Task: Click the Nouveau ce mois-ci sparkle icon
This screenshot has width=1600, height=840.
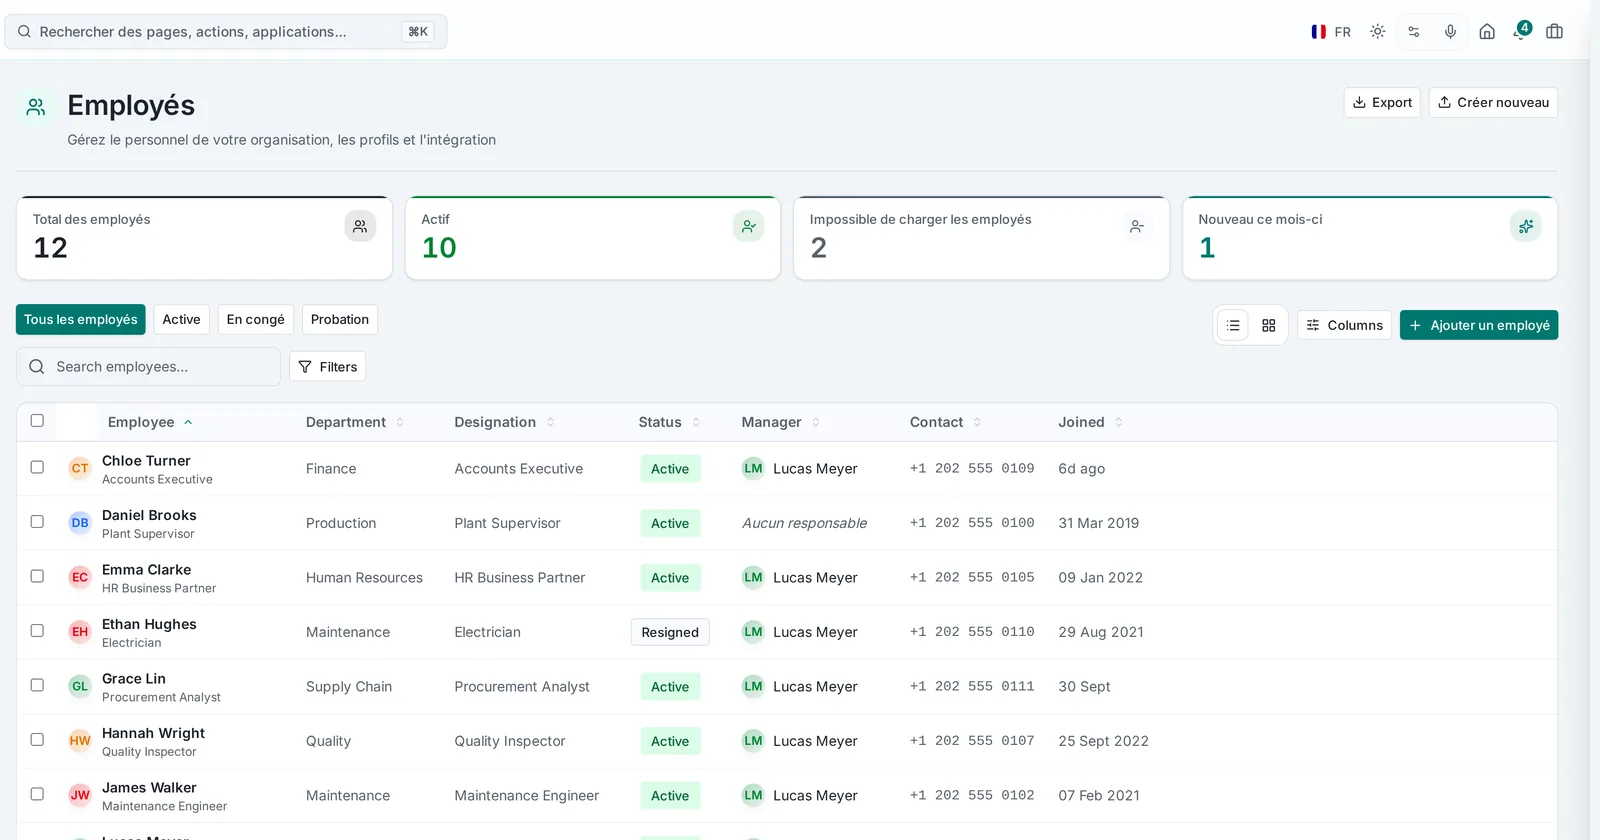Action: [1526, 226]
